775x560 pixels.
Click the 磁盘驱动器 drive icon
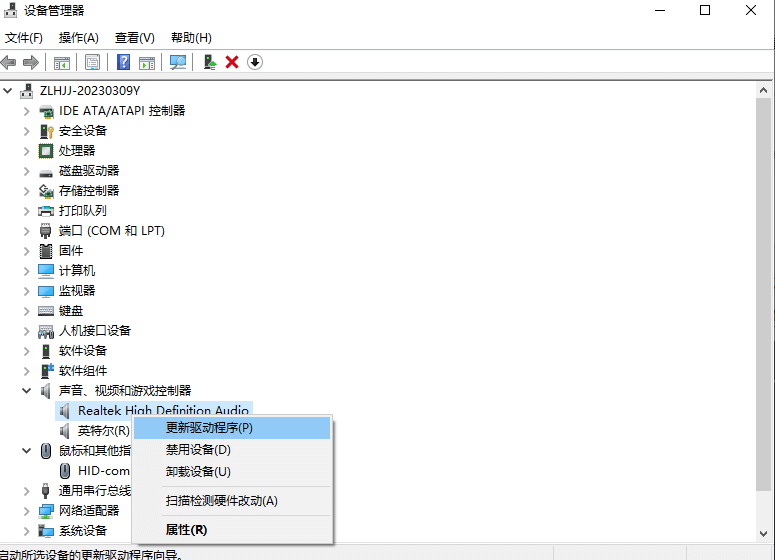coord(46,172)
